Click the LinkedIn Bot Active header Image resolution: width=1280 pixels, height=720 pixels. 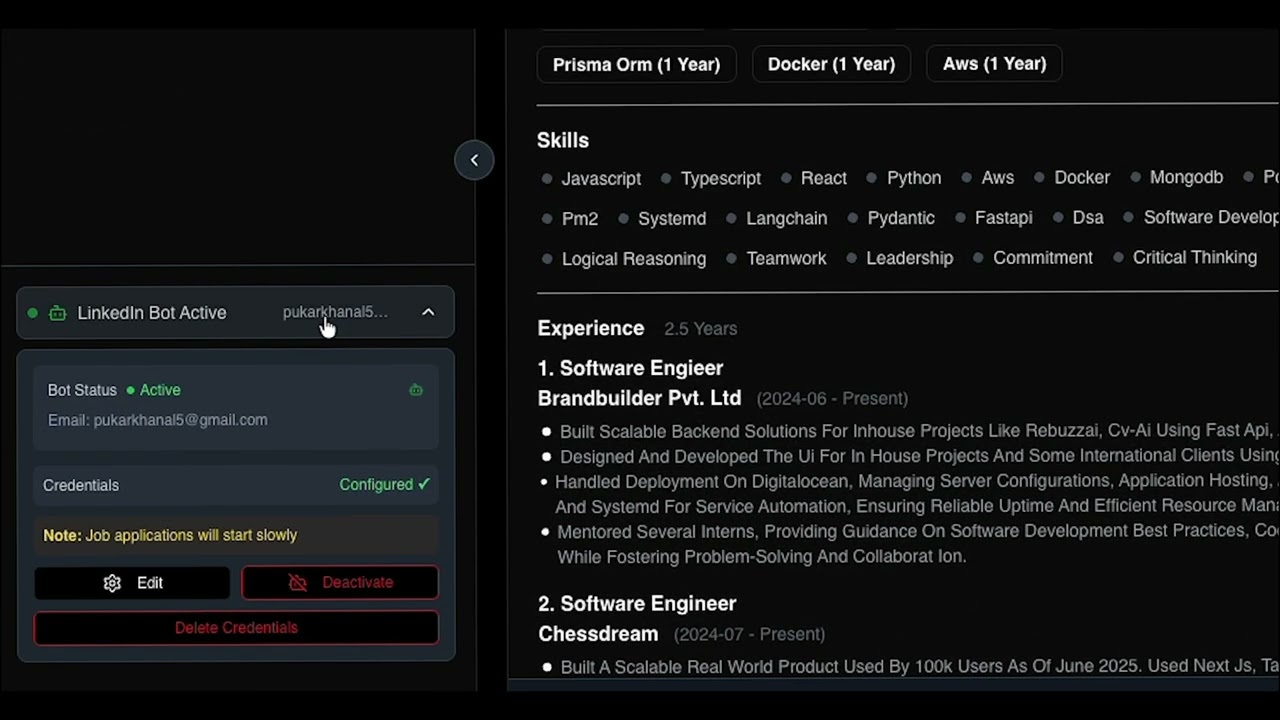click(152, 313)
